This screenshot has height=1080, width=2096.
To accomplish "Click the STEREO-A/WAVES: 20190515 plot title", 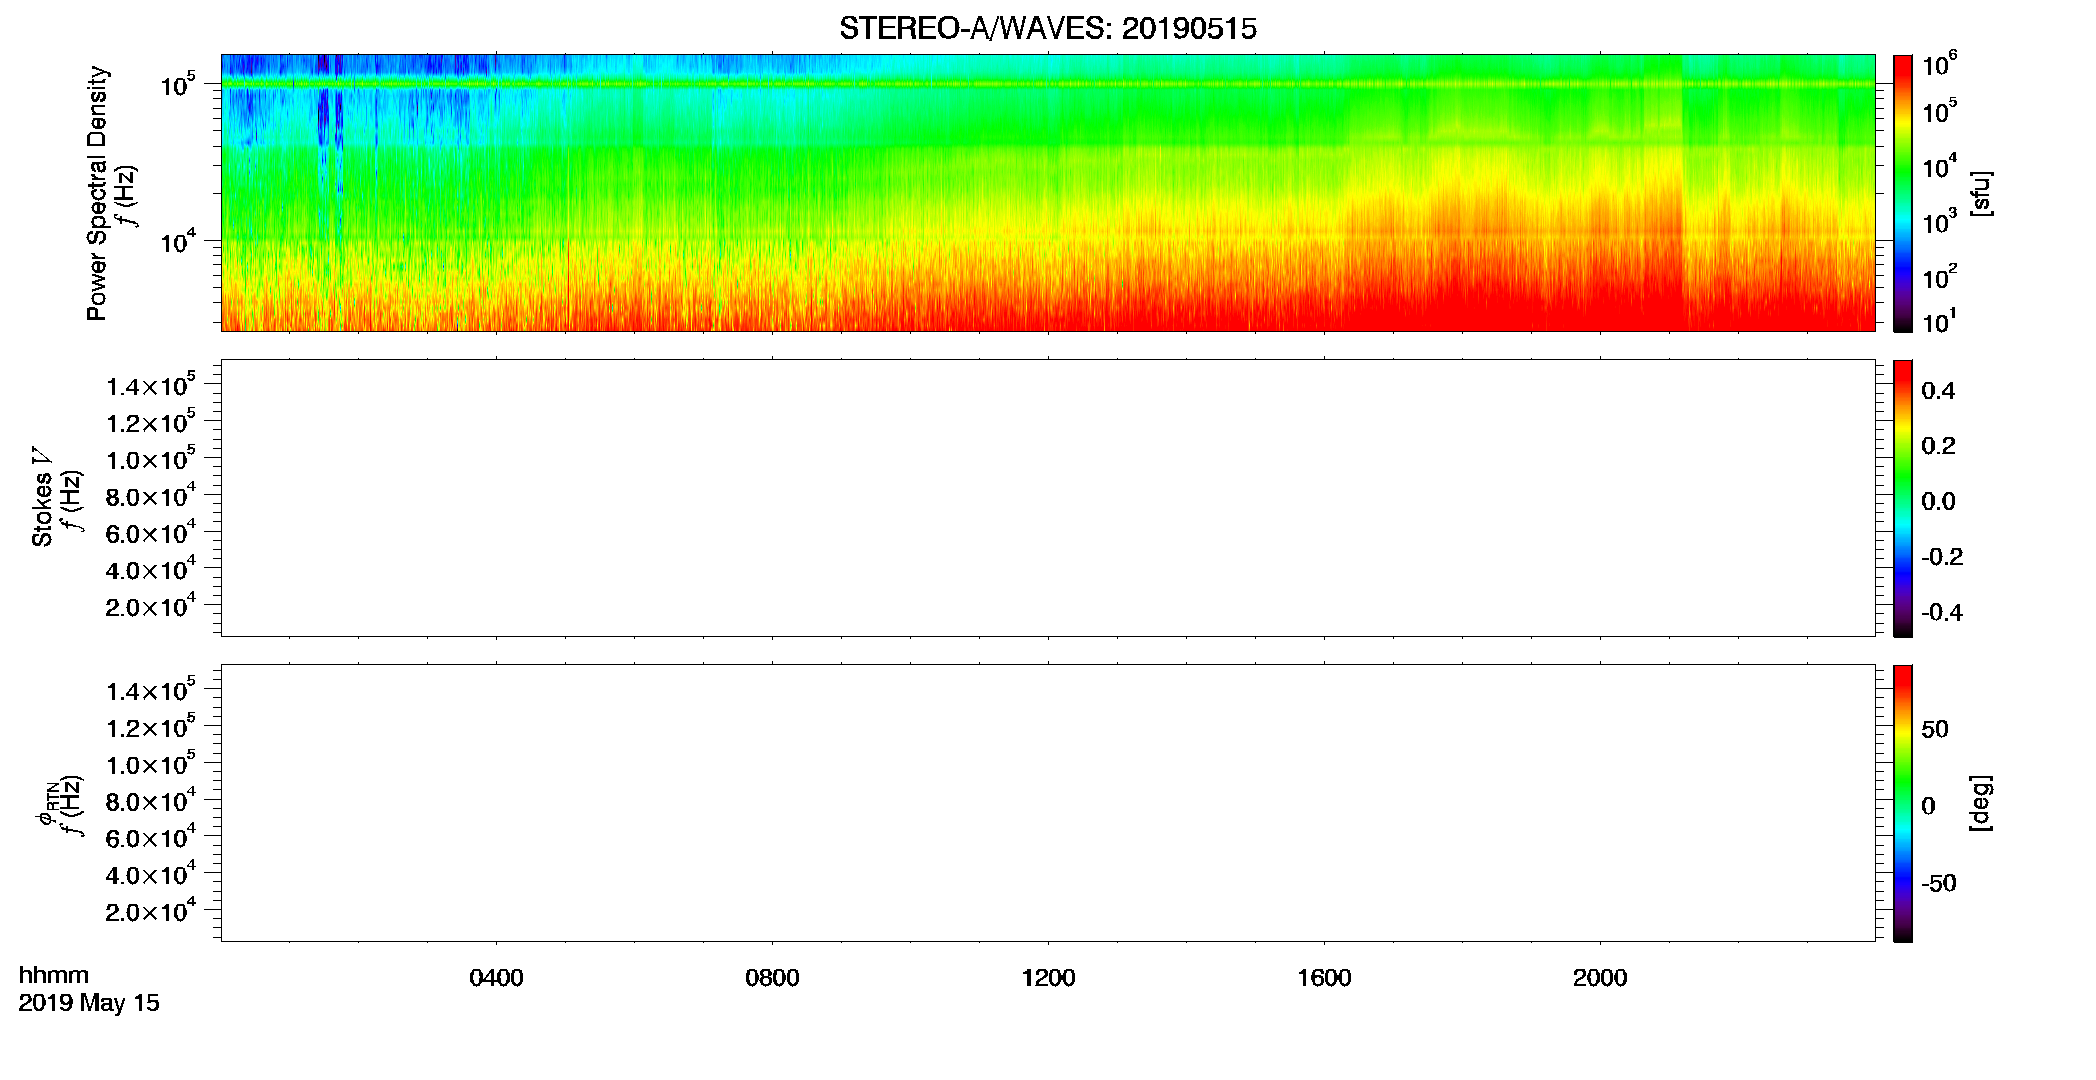I will click(1048, 29).
